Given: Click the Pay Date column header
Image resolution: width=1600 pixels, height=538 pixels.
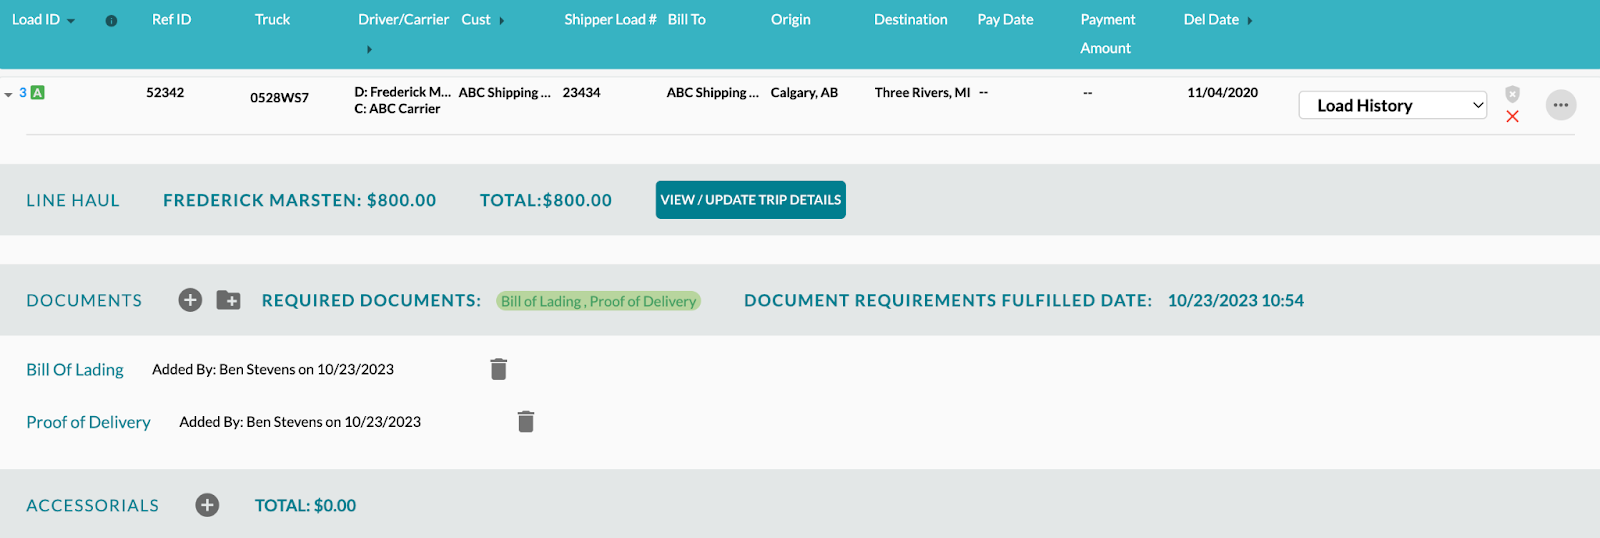Looking at the screenshot, I should [x=1005, y=20].
